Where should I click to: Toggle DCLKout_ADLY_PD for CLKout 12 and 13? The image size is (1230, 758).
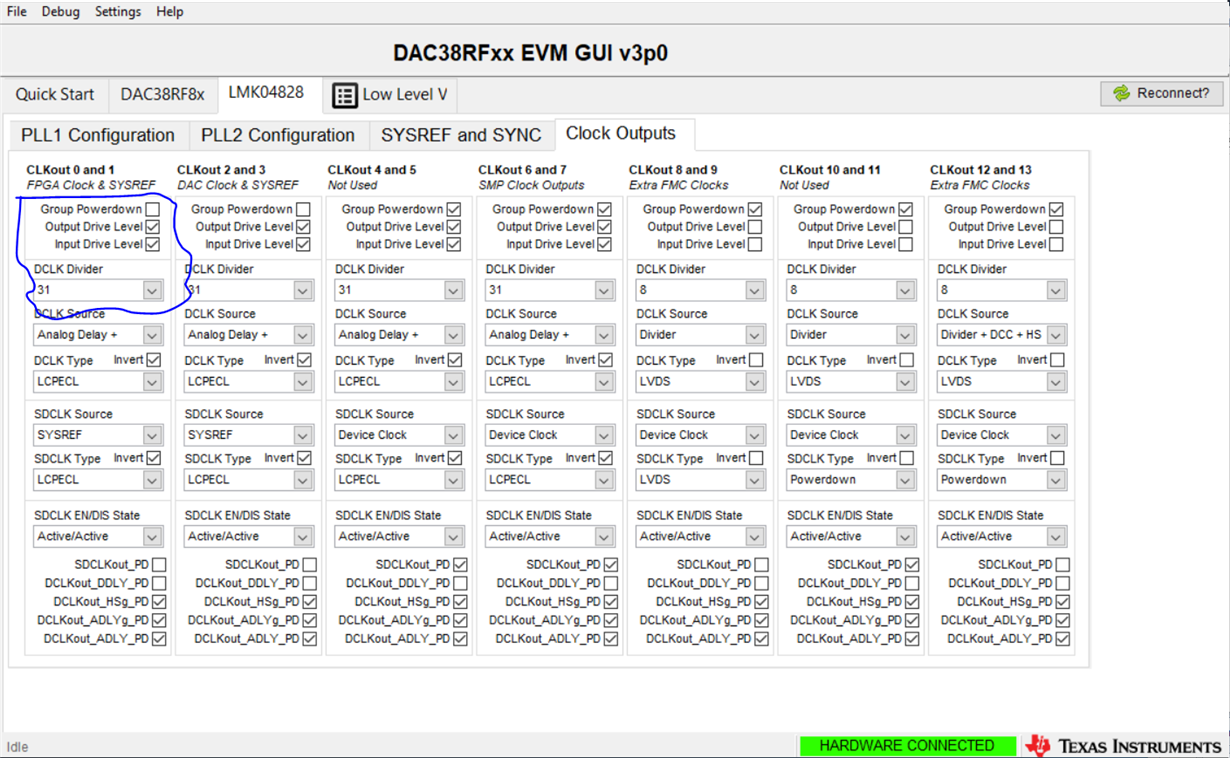click(x=1062, y=638)
